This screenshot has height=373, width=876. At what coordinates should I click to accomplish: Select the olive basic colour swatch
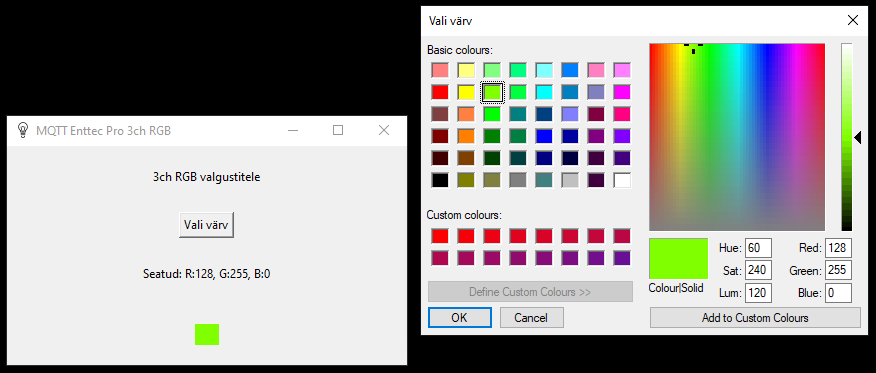(x=466, y=180)
